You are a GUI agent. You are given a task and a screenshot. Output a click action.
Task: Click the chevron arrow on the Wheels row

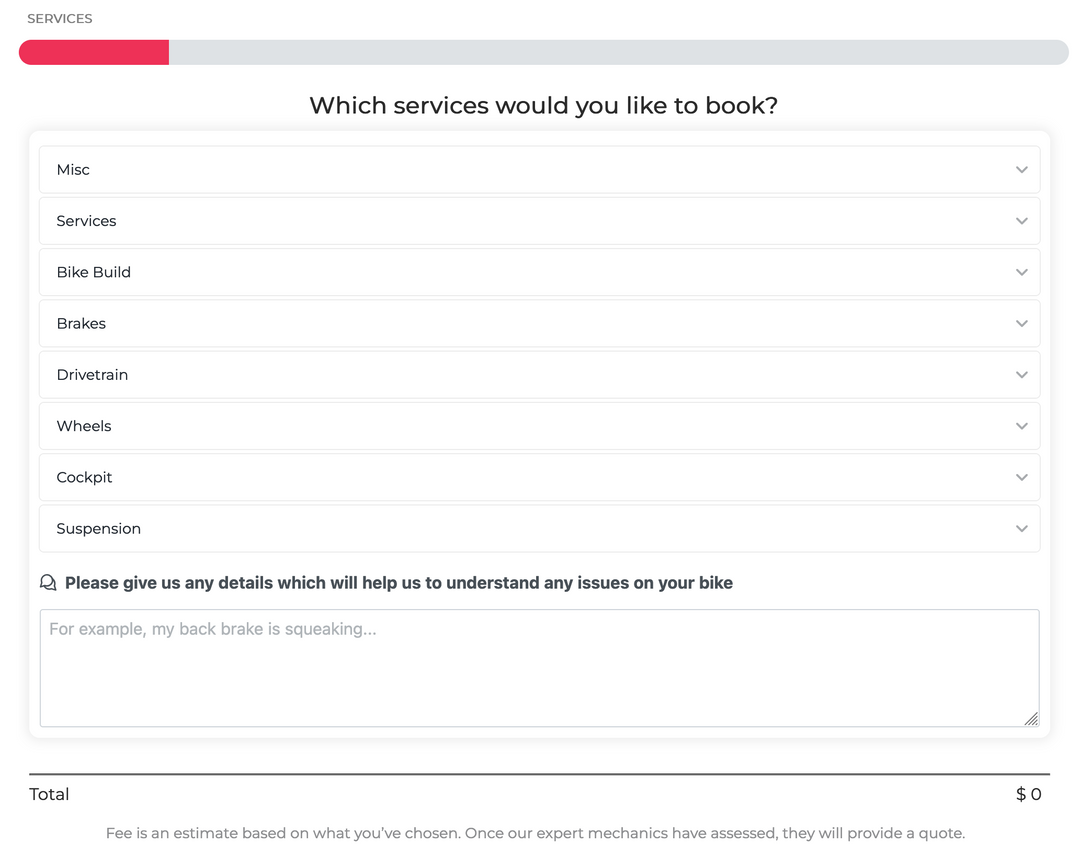click(x=1021, y=426)
